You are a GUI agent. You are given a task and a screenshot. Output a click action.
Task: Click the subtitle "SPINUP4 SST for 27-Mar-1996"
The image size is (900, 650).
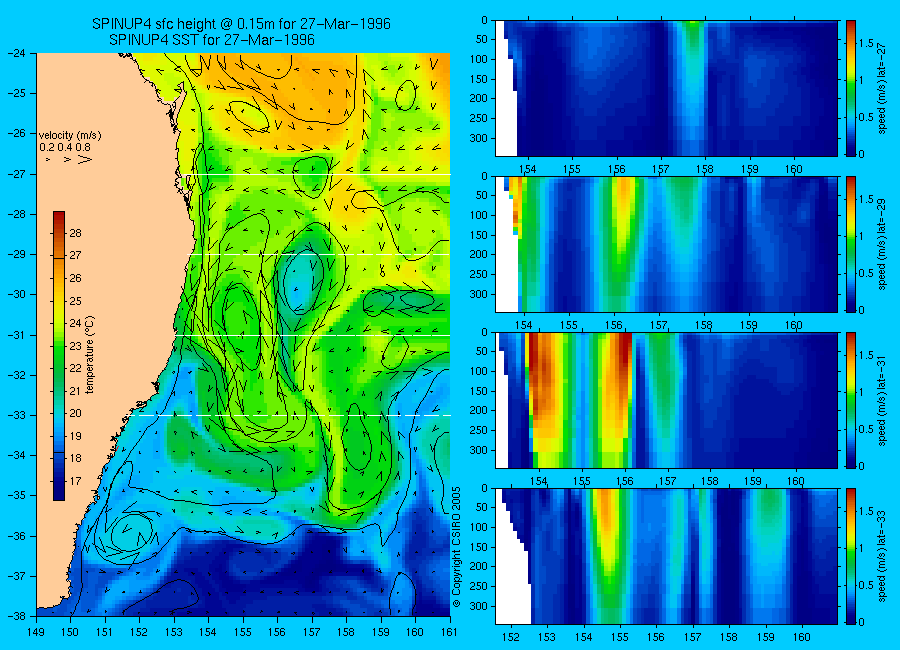tap(212, 40)
